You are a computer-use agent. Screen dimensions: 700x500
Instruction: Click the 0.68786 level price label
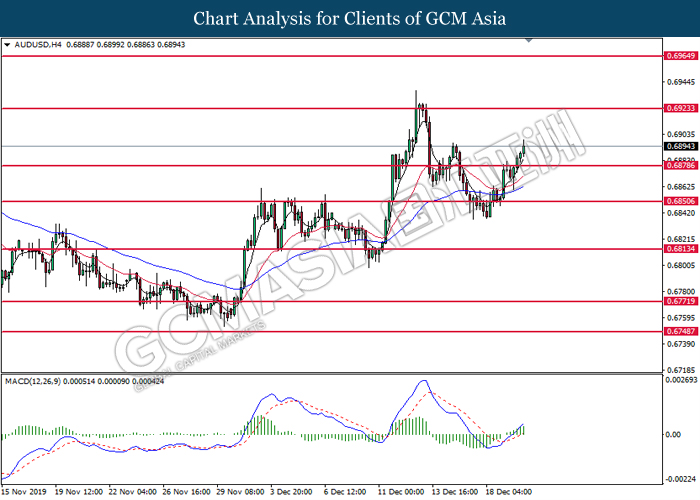681,166
